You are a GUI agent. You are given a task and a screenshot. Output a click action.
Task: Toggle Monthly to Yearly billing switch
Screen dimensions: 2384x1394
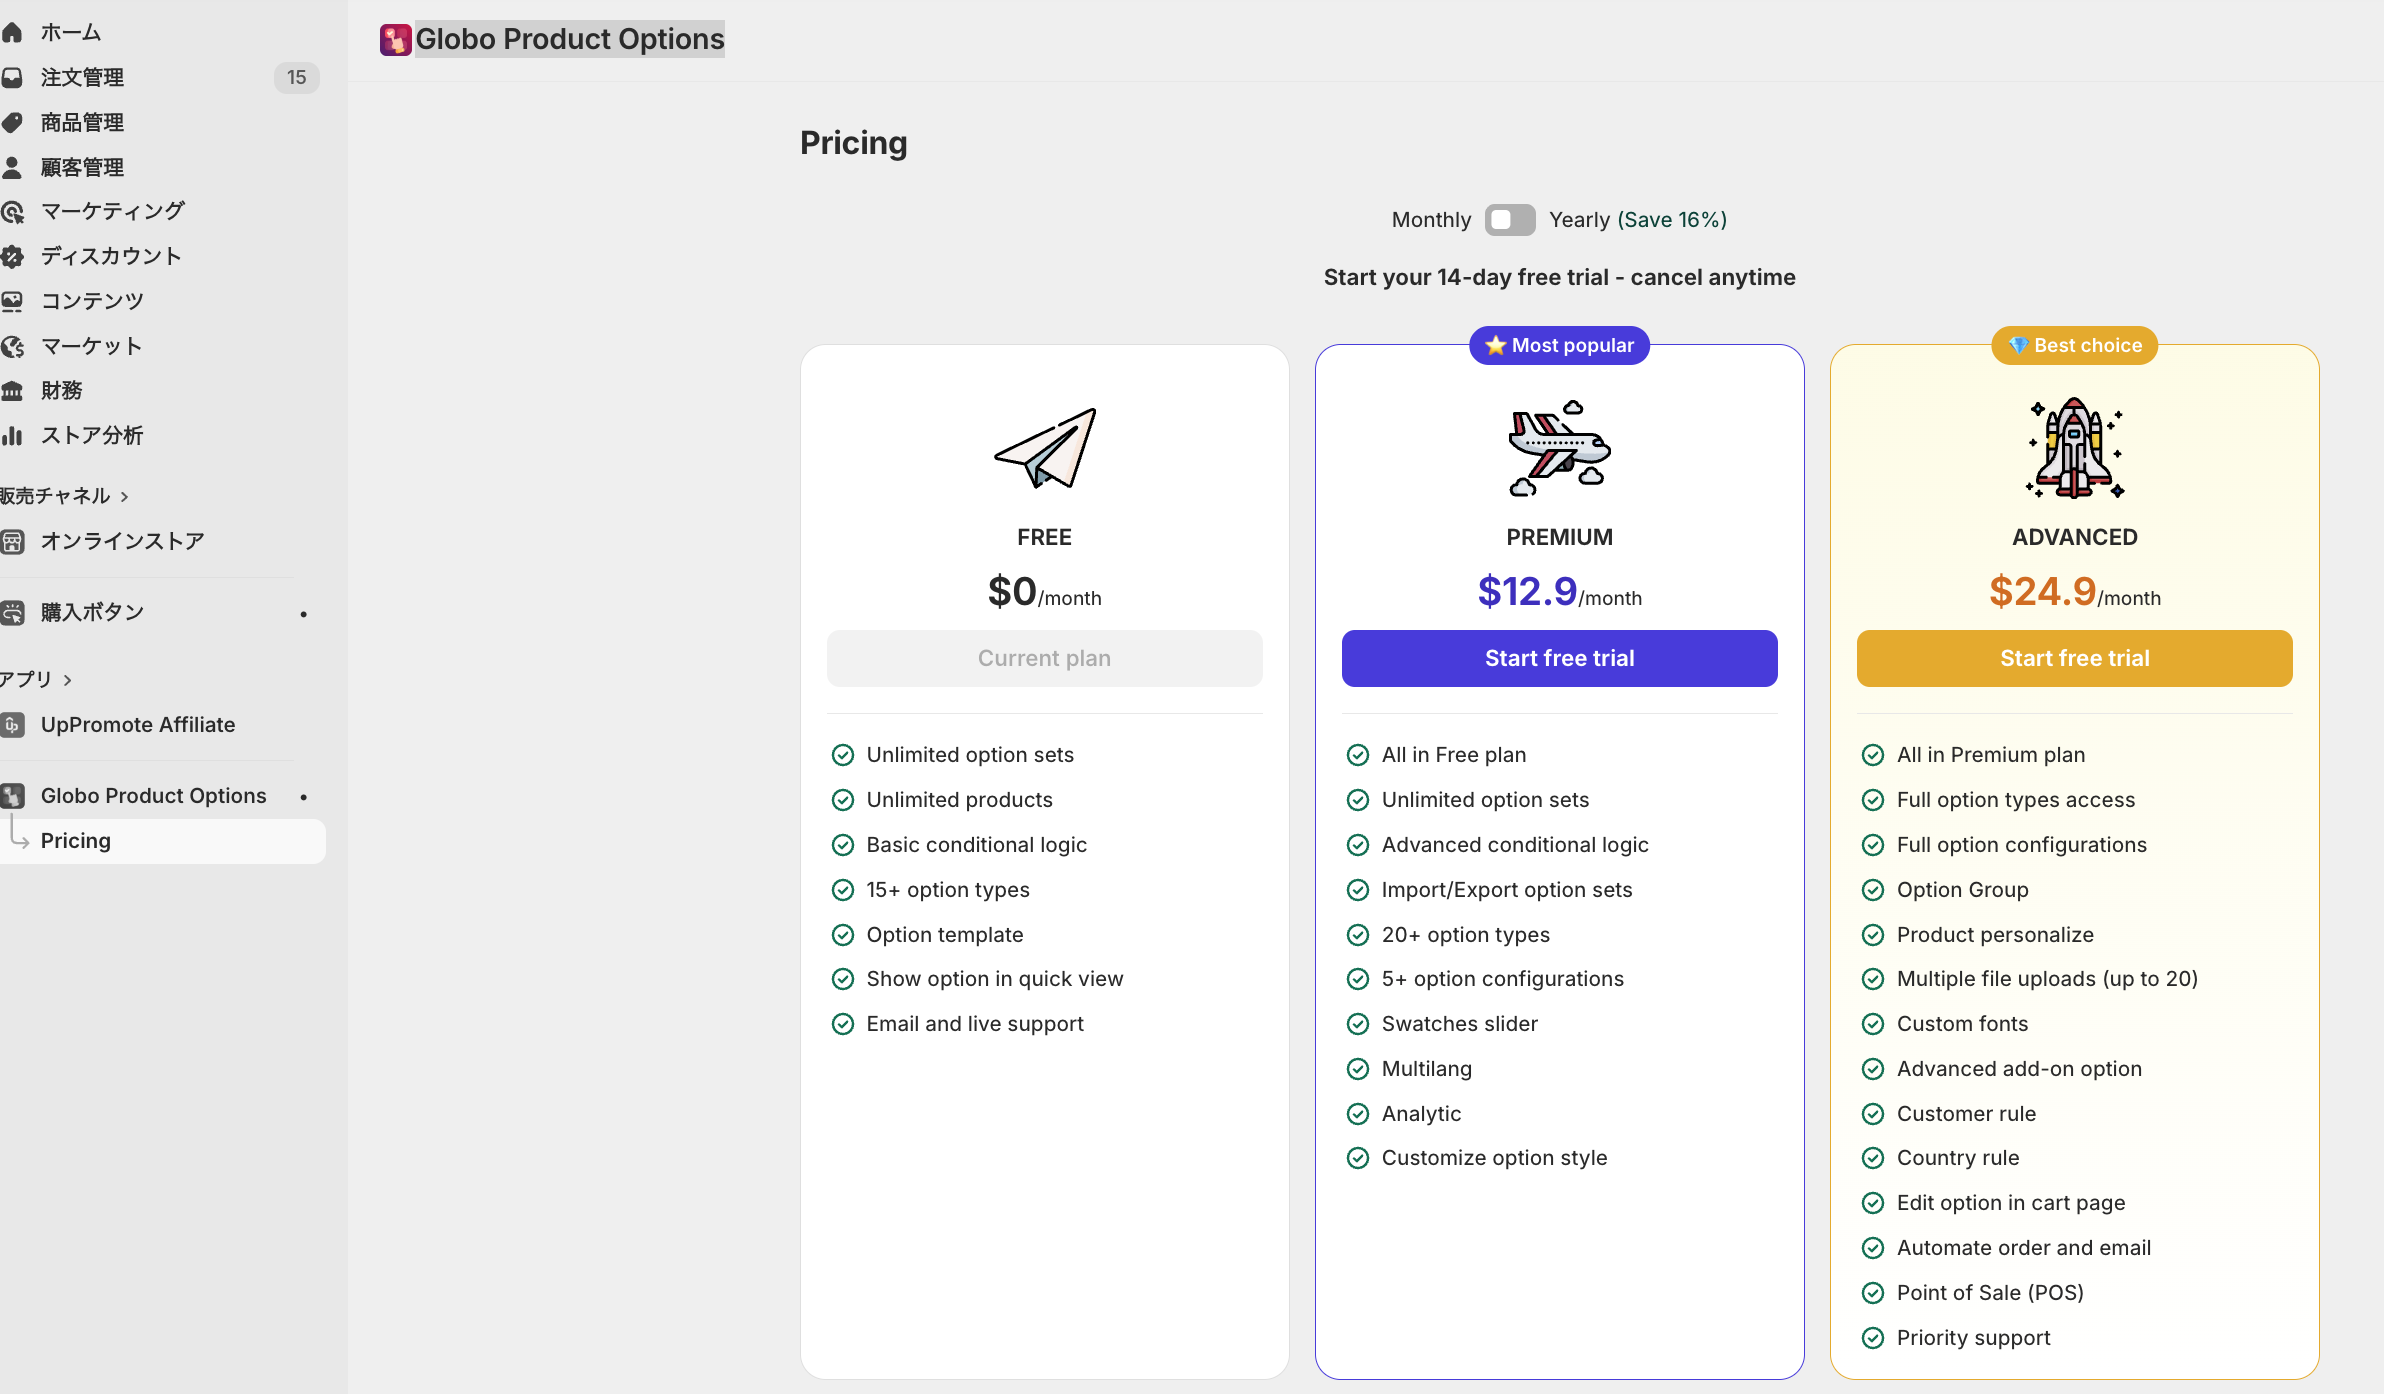(1509, 220)
